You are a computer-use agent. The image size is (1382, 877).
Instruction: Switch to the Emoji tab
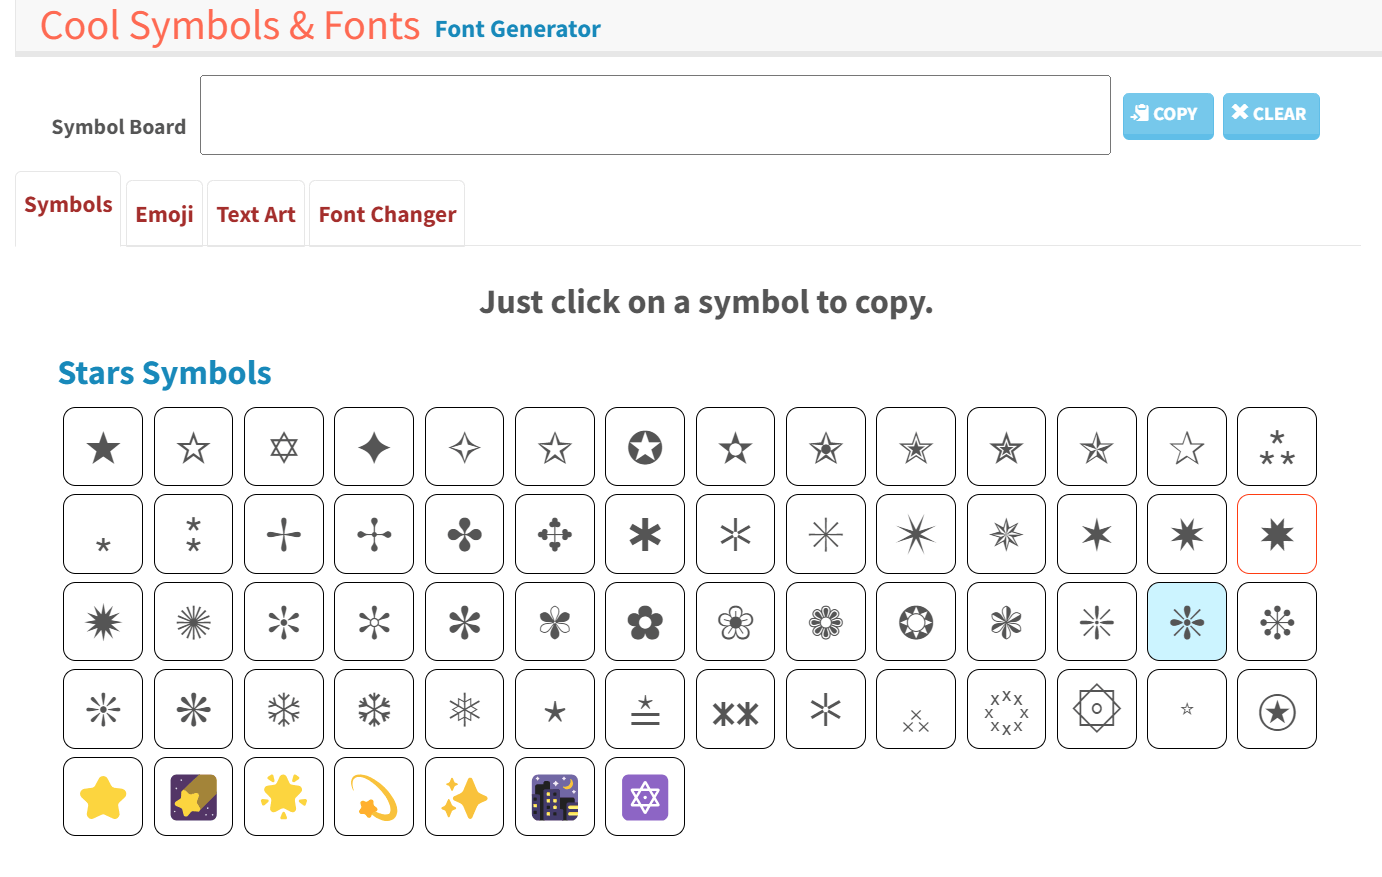pos(164,213)
